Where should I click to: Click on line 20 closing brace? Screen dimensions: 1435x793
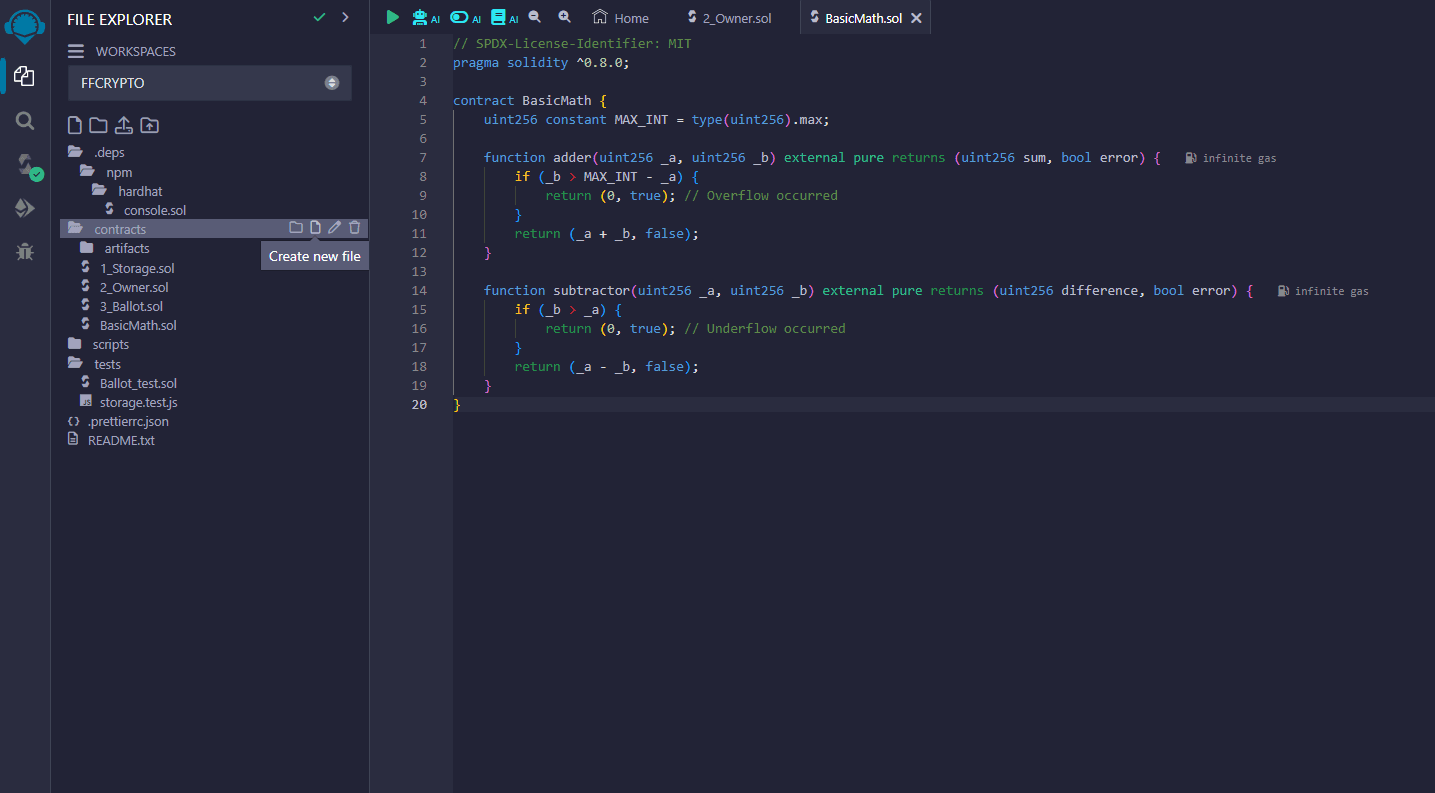(x=457, y=405)
